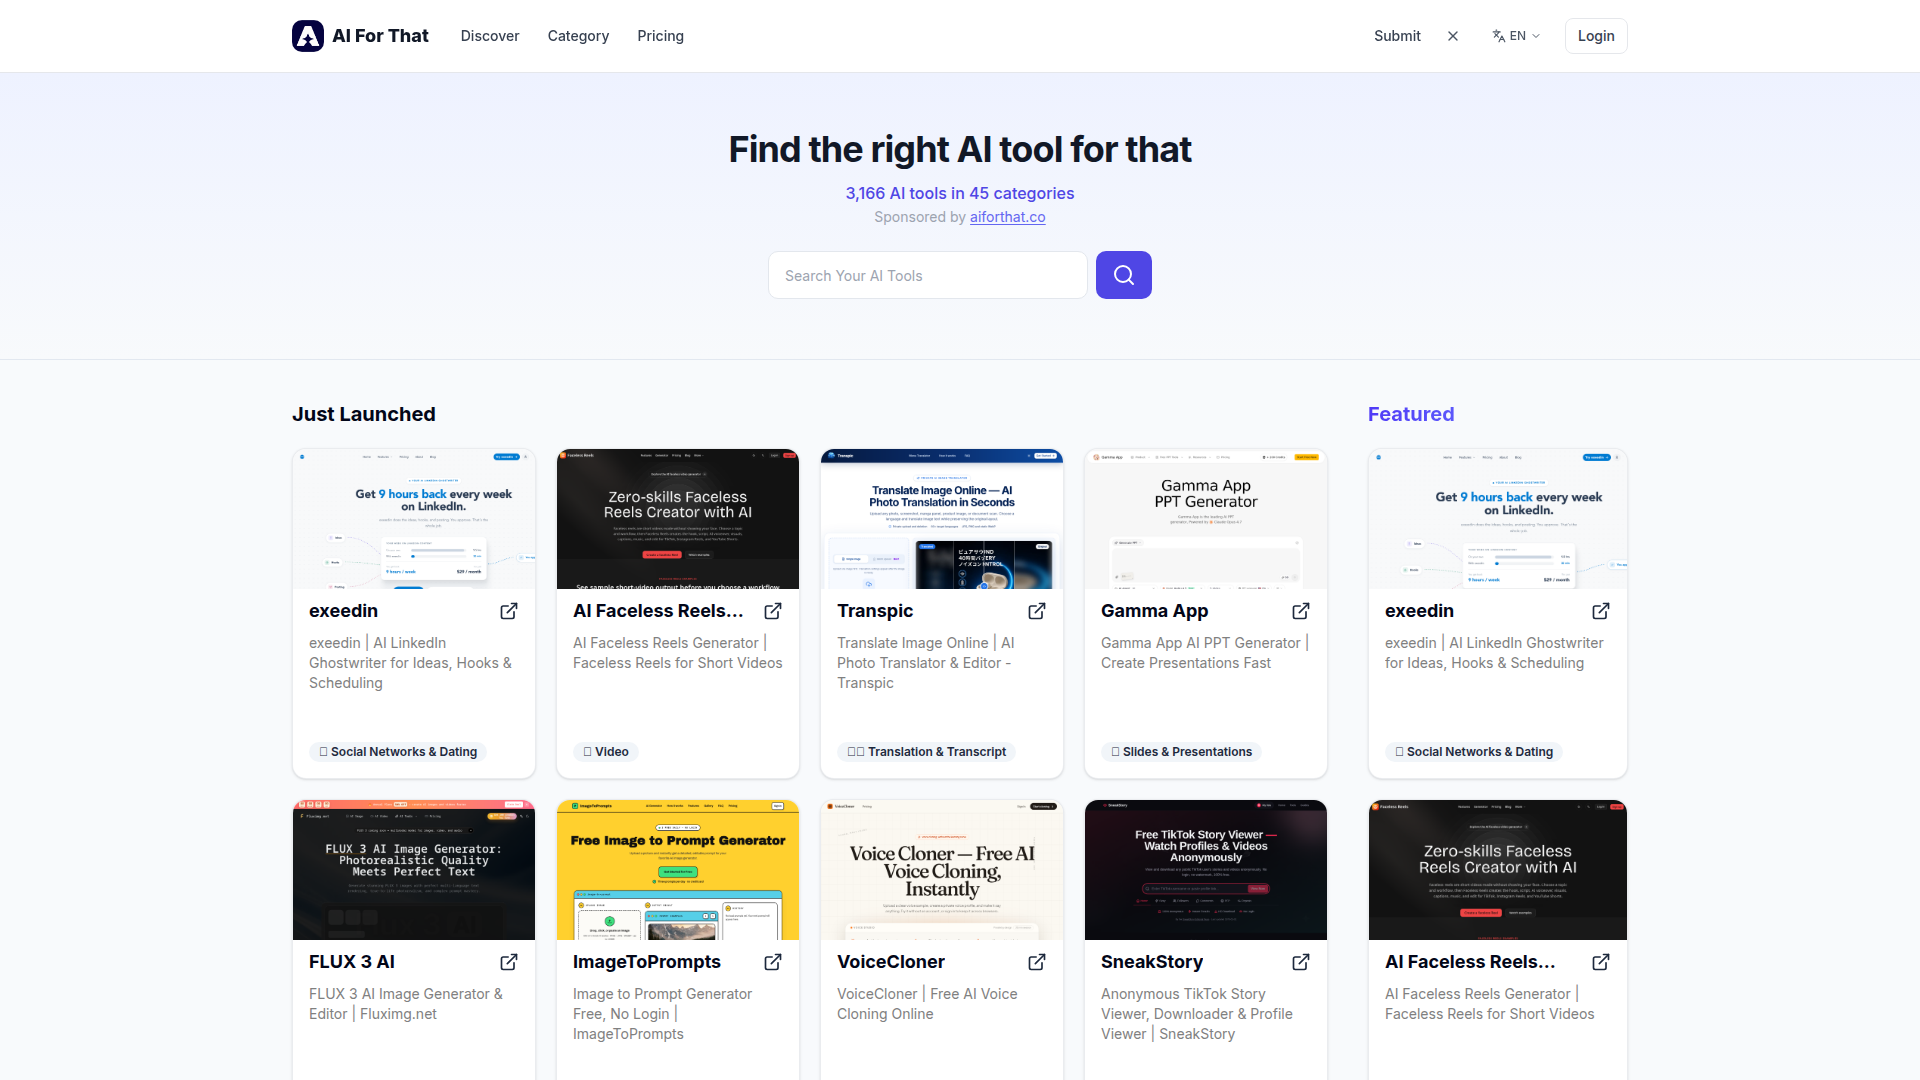
Task: Open the Free Image to Prompt Generator thumbnail
Action: coord(678,870)
